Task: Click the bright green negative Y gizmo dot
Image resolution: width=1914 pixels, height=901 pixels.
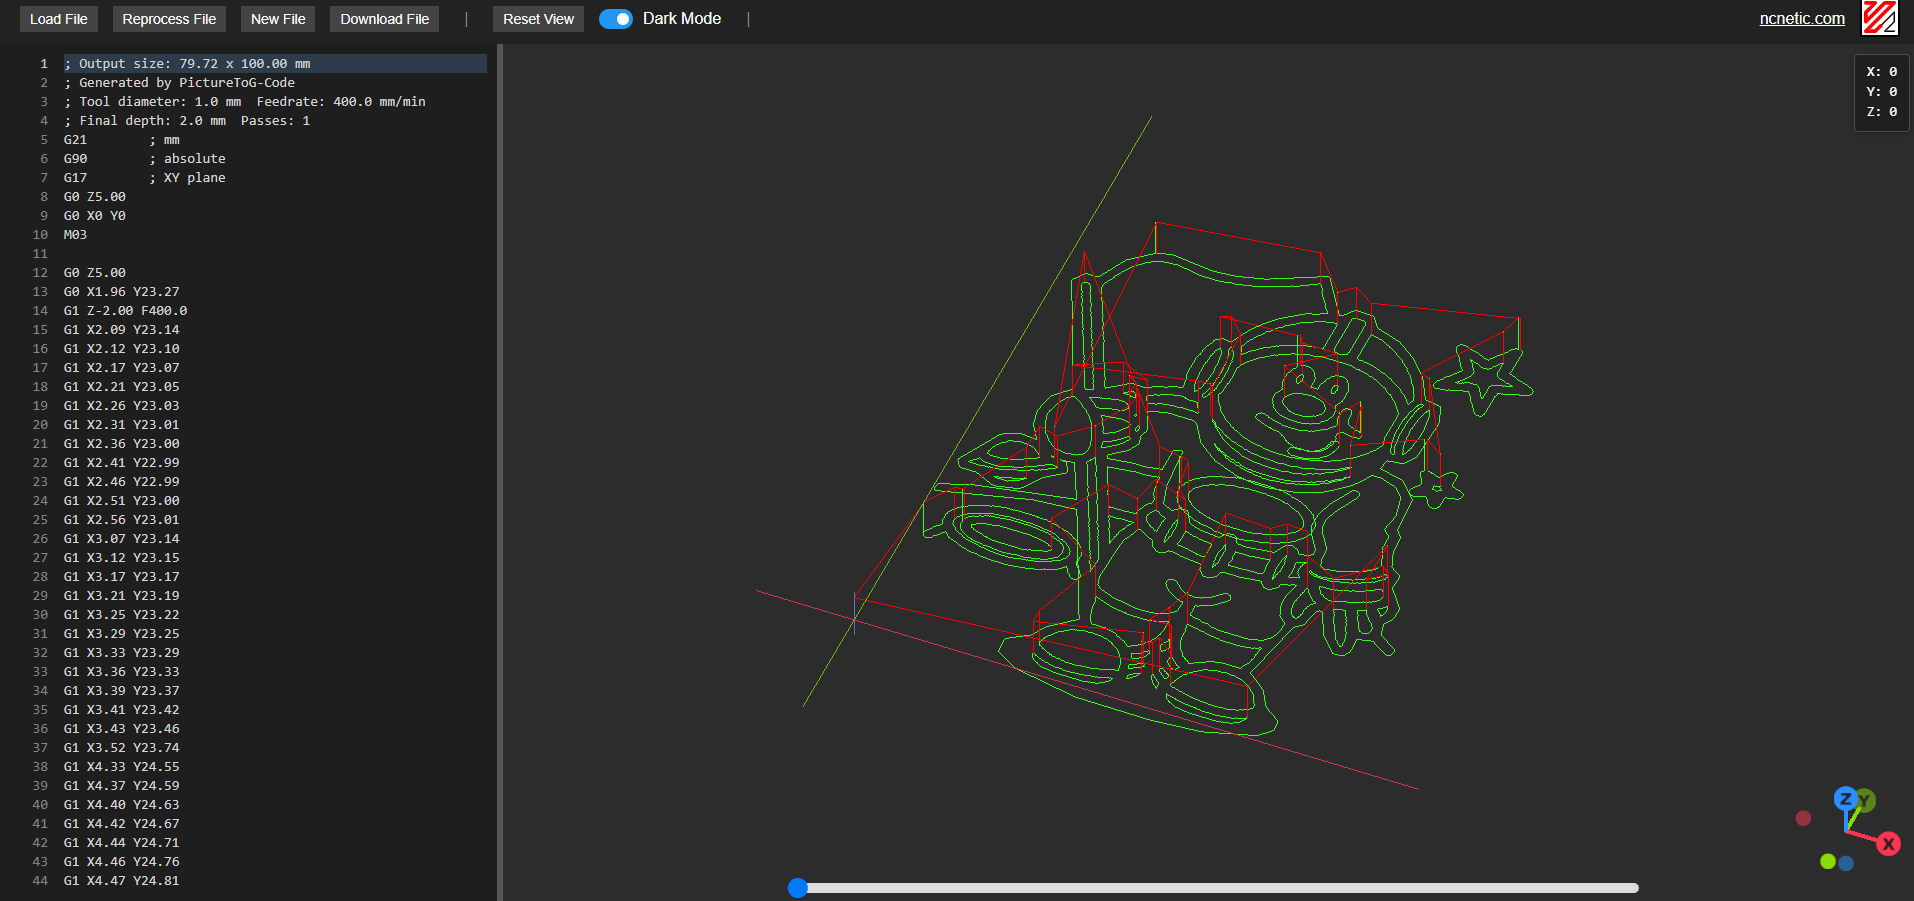Action: (1828, 861)
